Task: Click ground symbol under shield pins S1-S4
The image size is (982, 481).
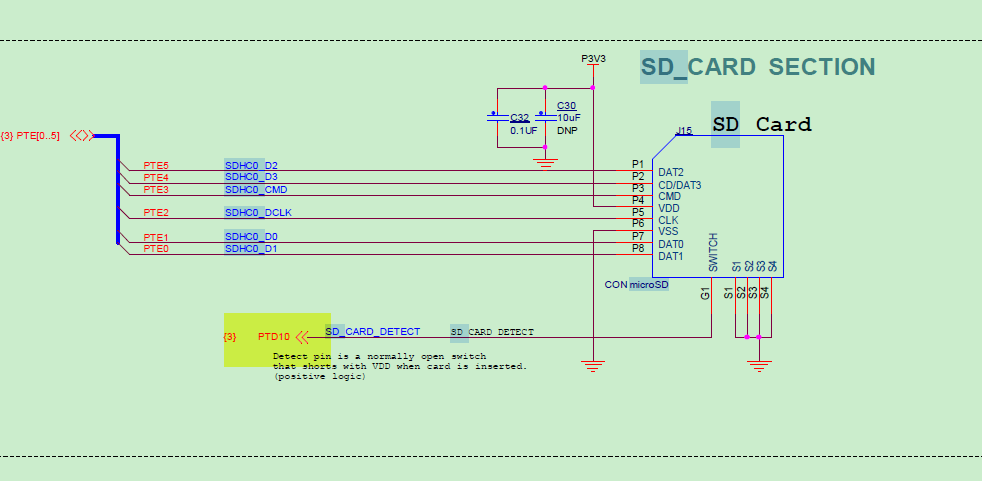Action: [x=759, y=366]
